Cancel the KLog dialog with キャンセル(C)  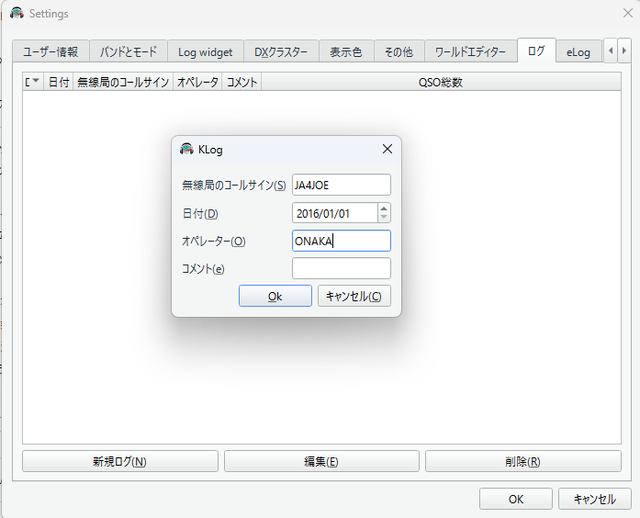click(x=354, y=296)
